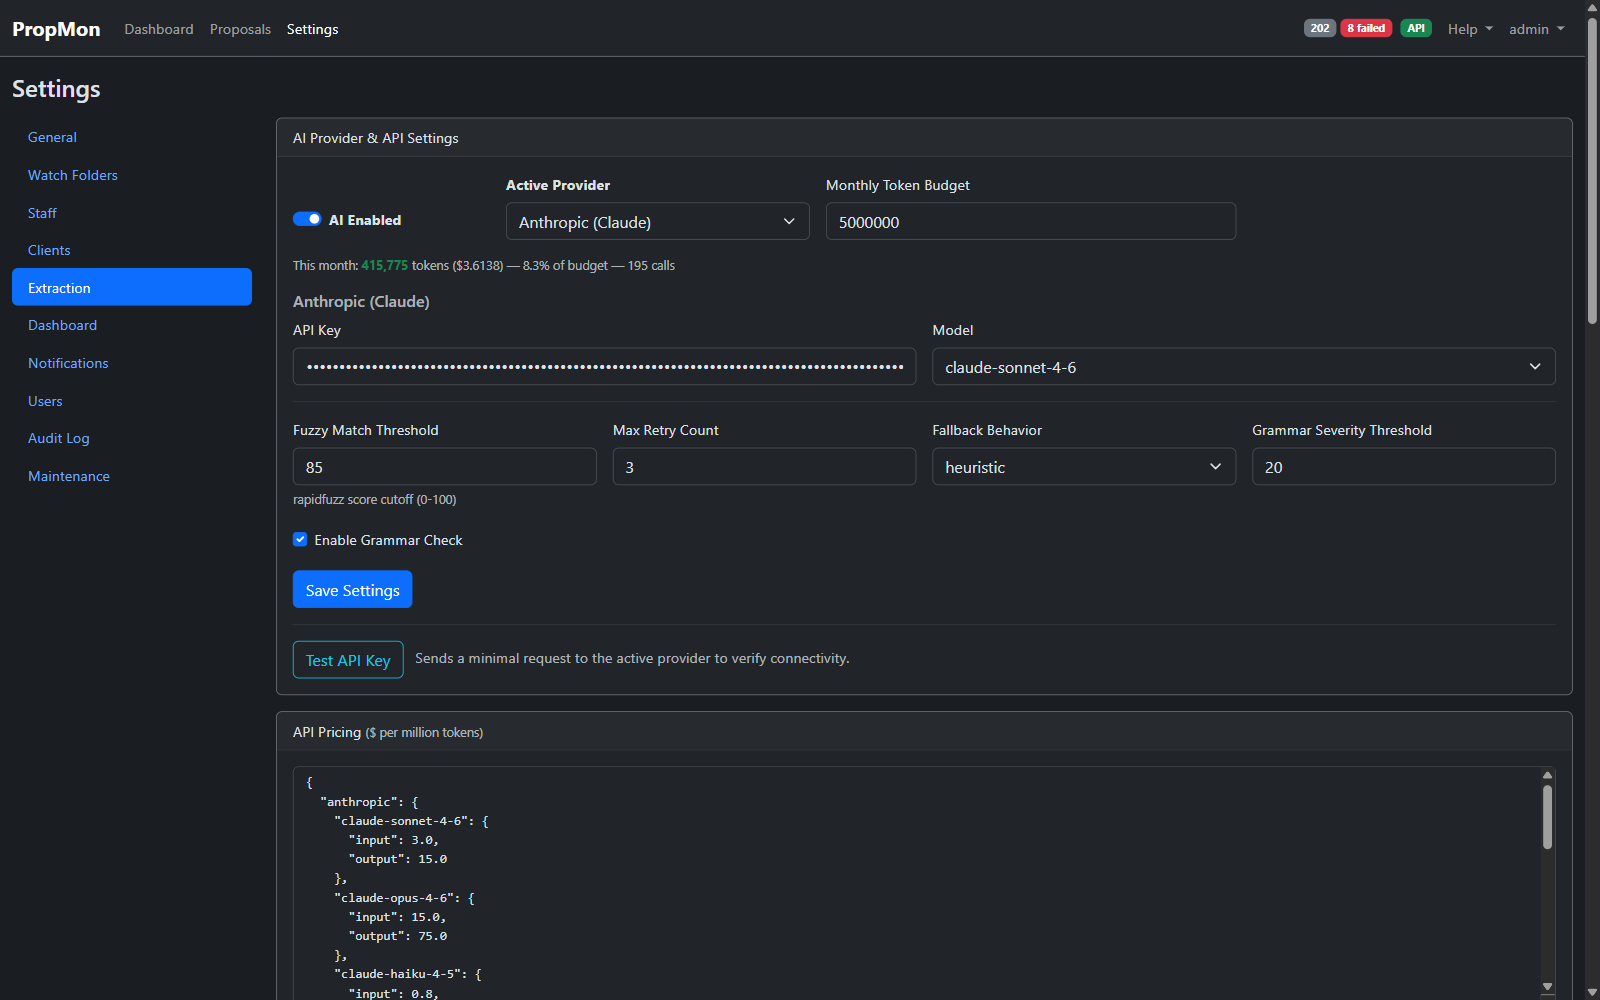Image resolution: width=1600 pixels, height=1000 pixels.
Task: Open the Fallback Behavior dropdown
Action: tap(1083, 466)
